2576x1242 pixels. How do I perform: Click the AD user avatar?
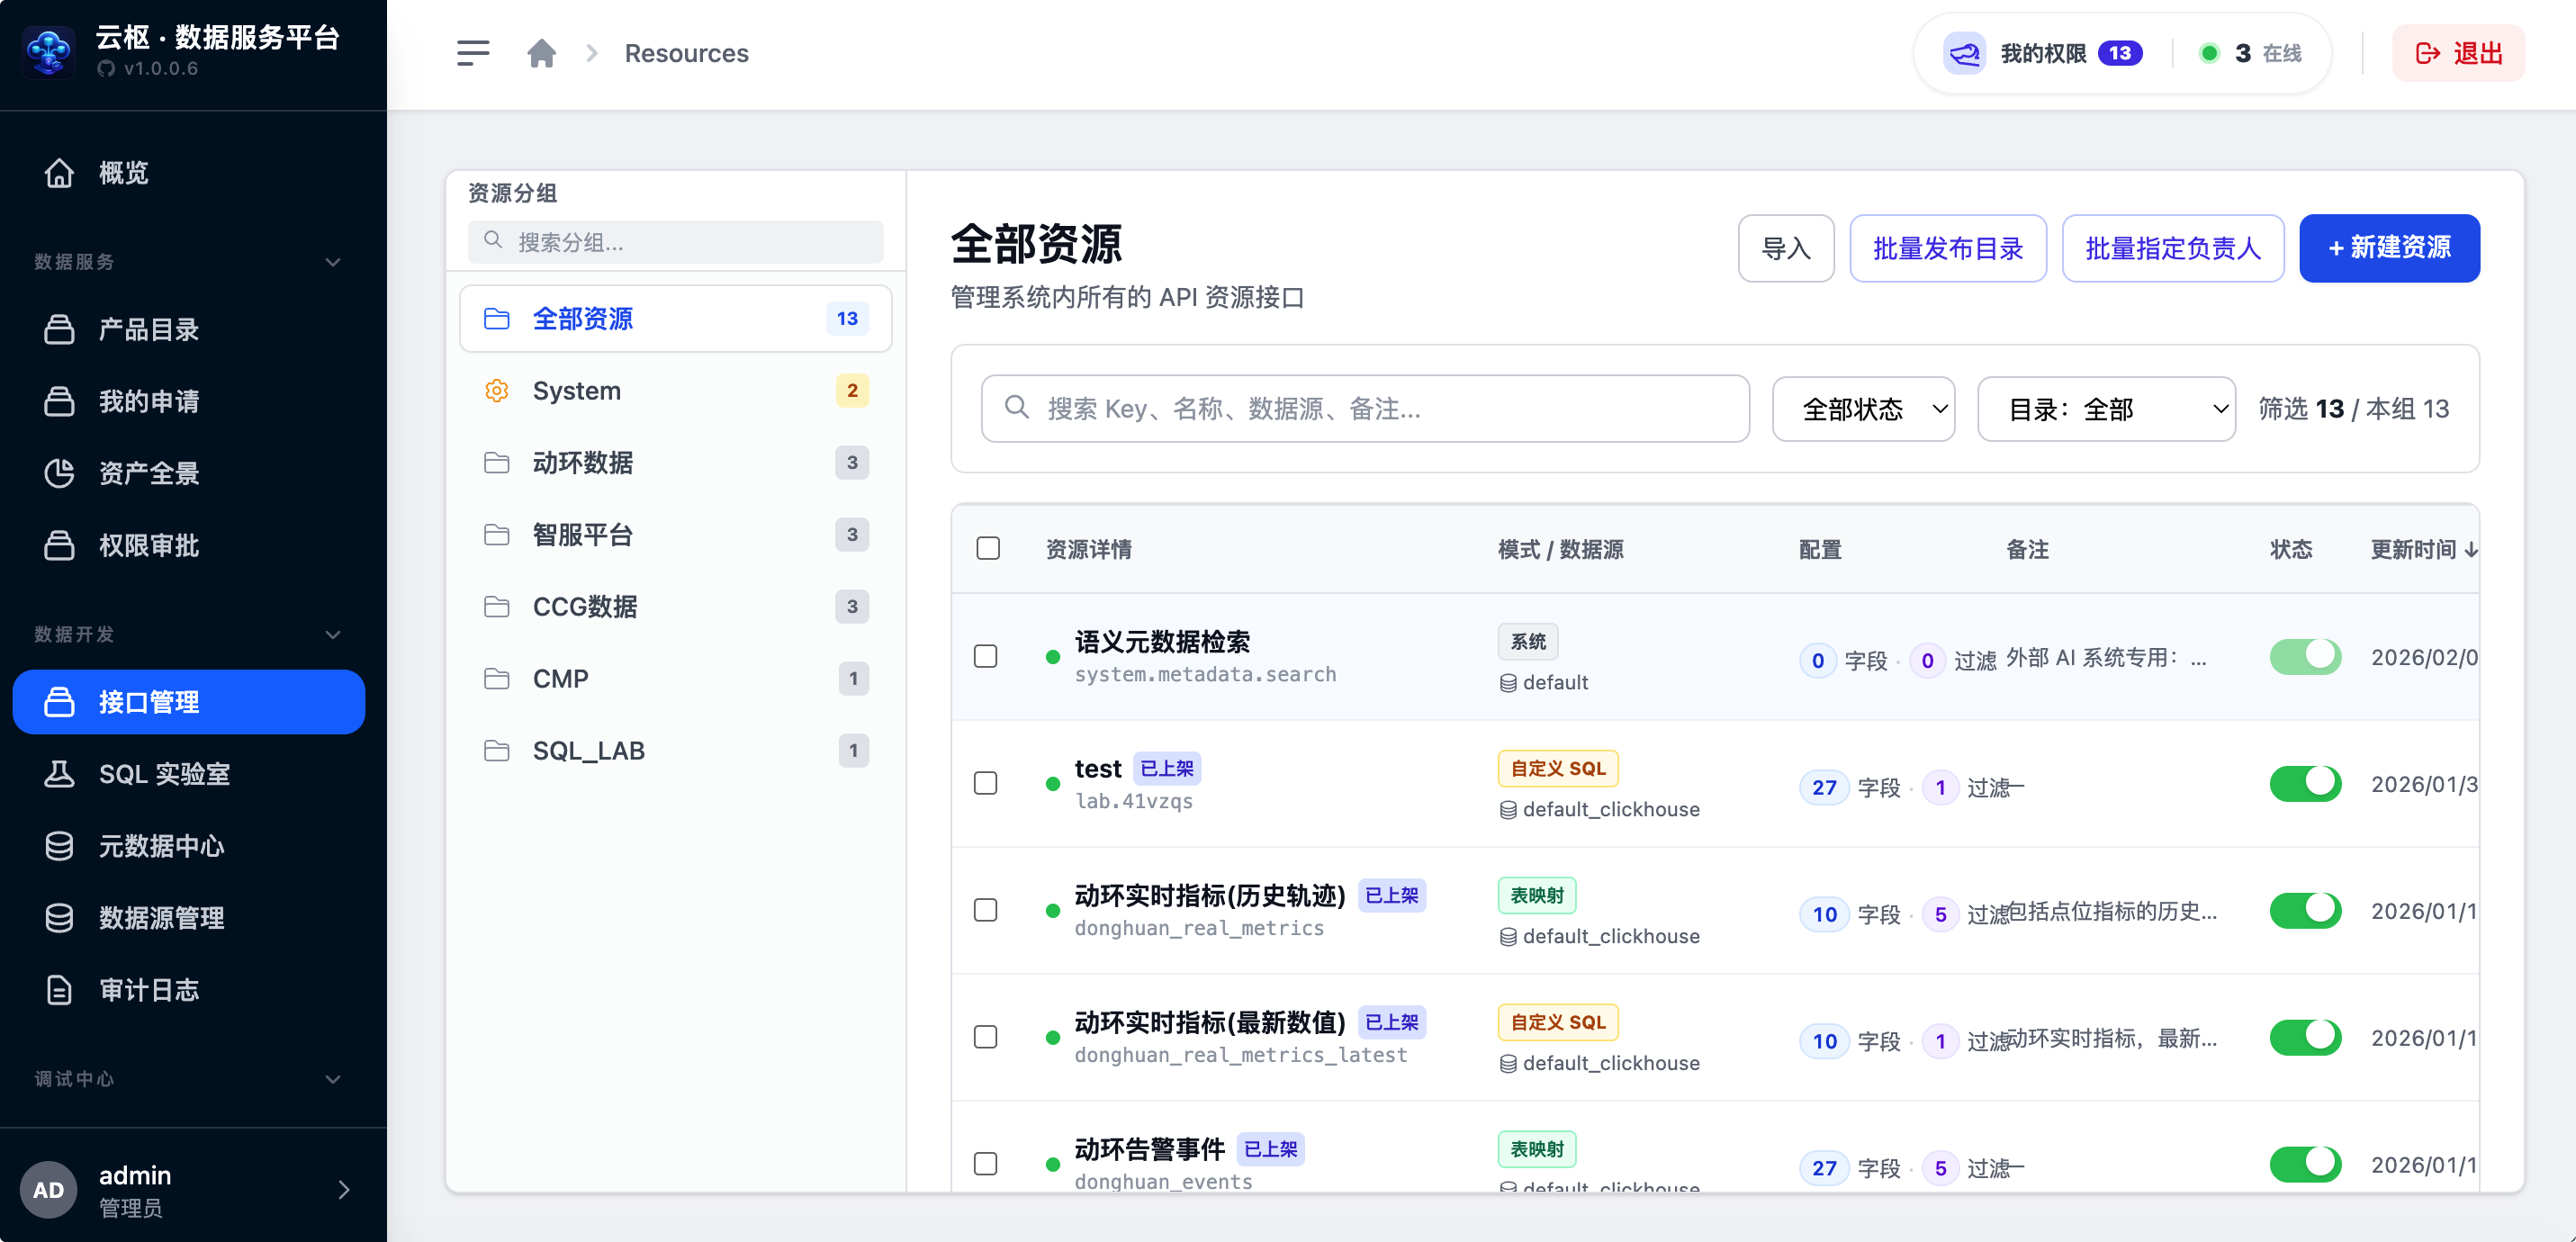[x=48, y=1190]
